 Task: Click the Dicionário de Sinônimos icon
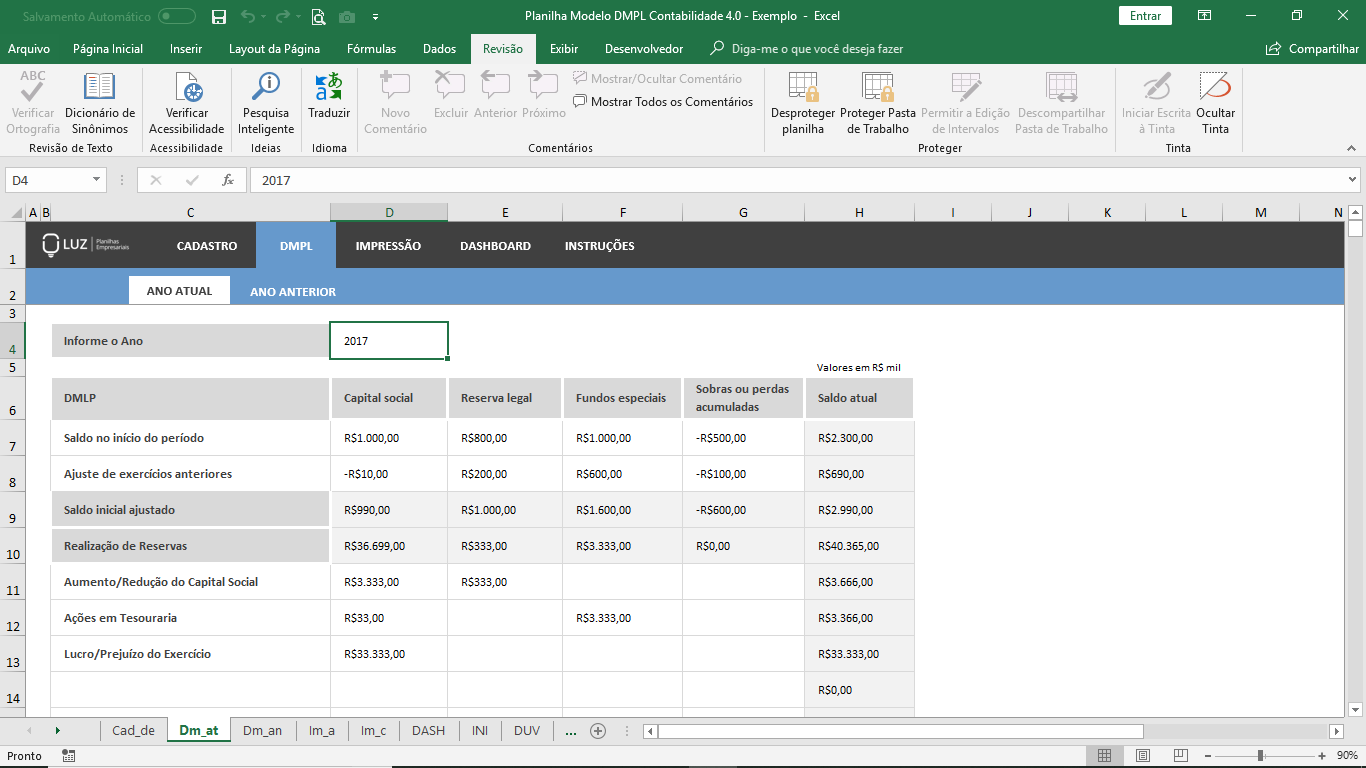tap(99, 88)
